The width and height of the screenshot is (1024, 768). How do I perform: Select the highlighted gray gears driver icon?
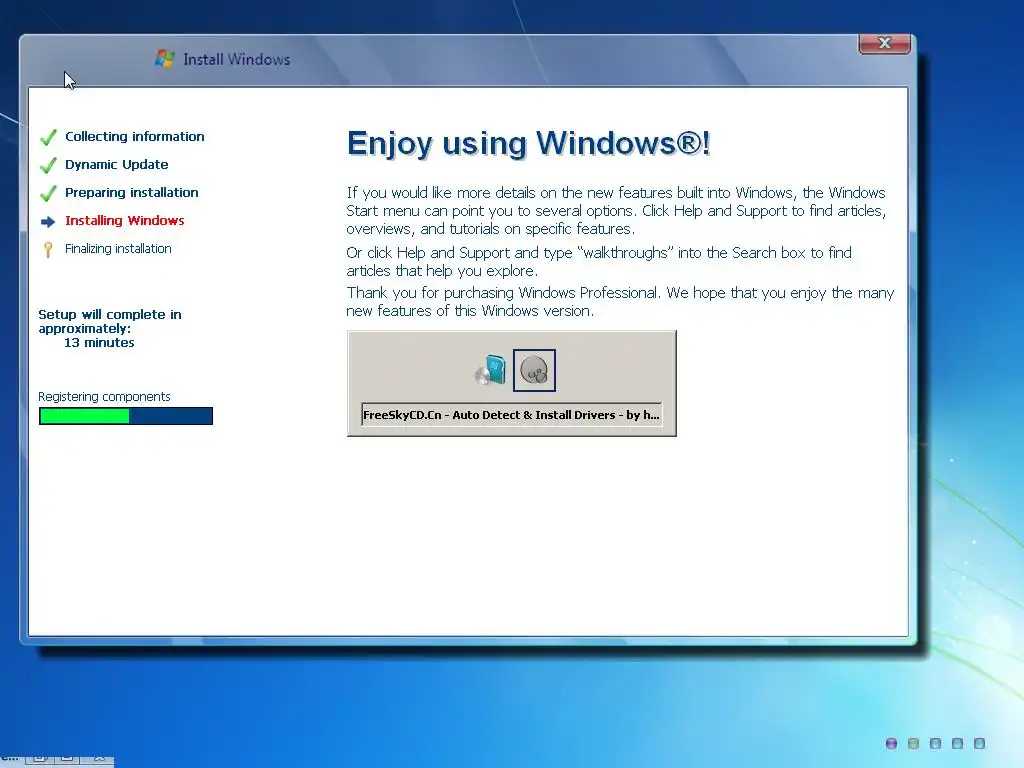click(x=534, y=370)
